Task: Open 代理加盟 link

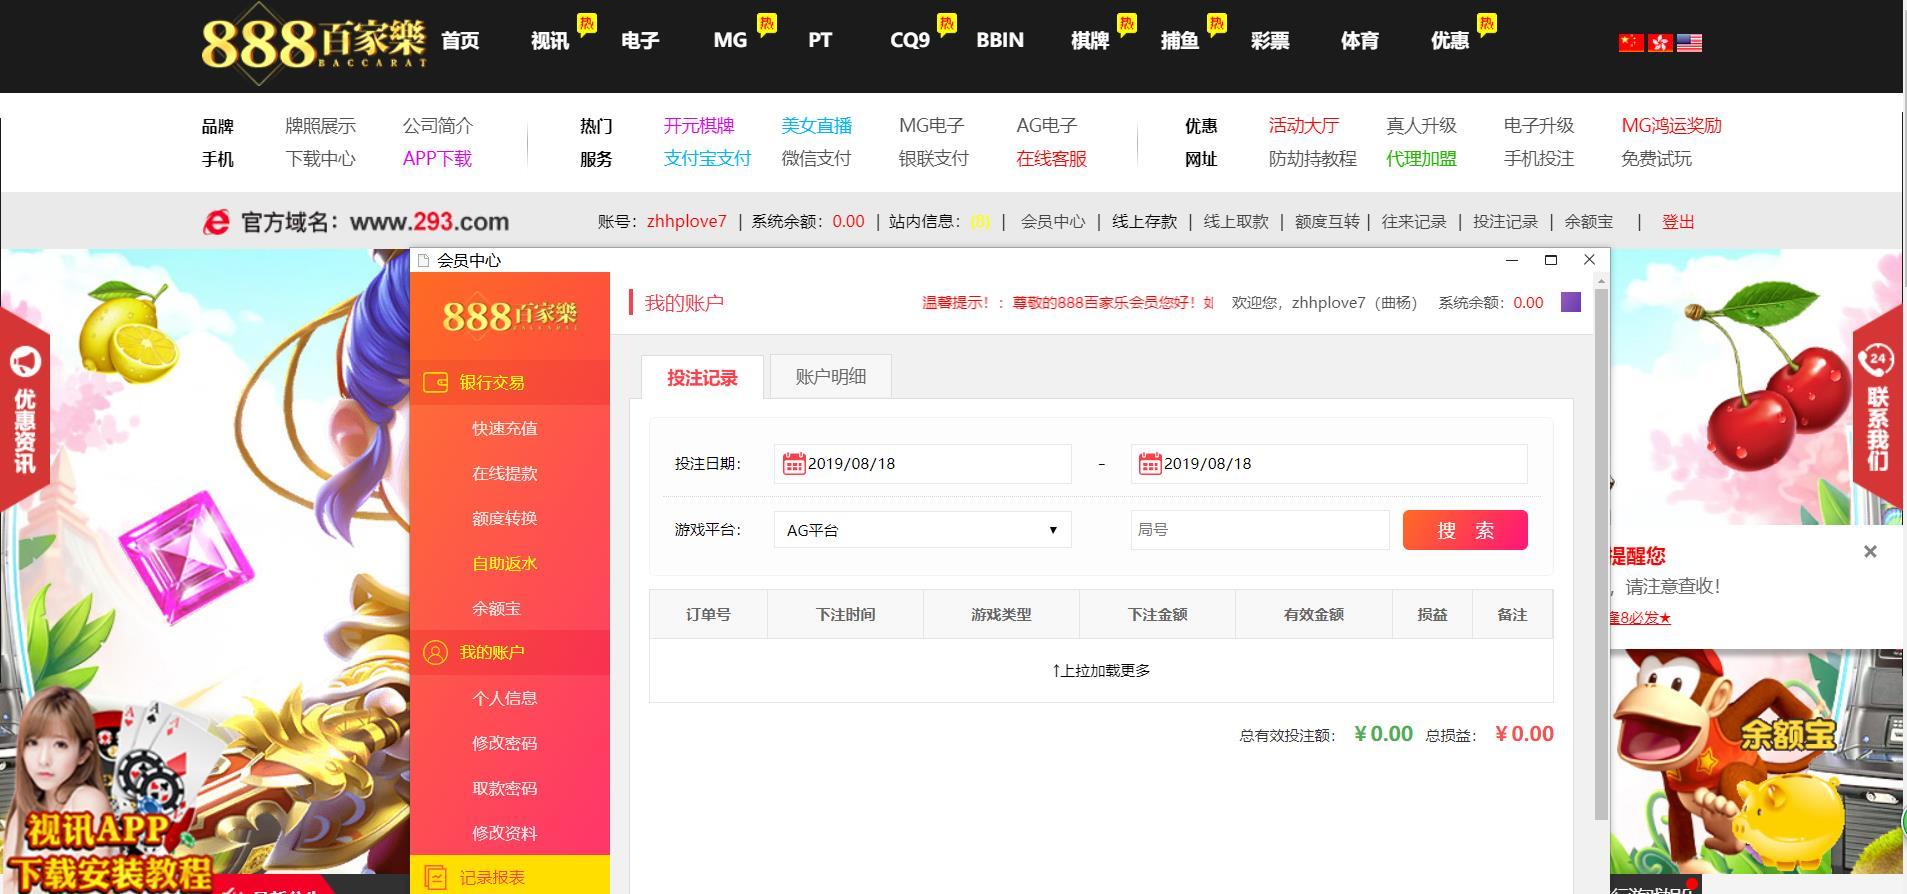Action: click(x=1421, y=158)
